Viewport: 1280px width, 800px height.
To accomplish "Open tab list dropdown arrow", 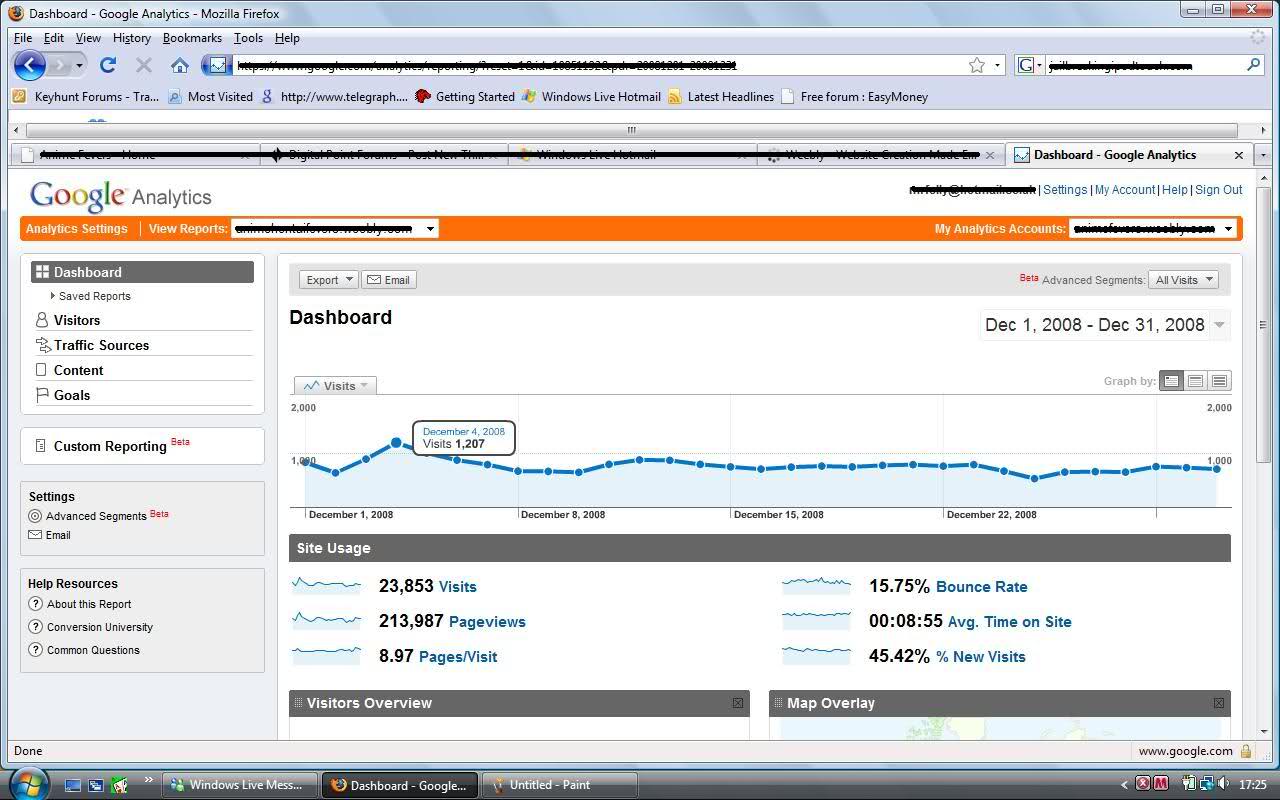I will 1263,155.
